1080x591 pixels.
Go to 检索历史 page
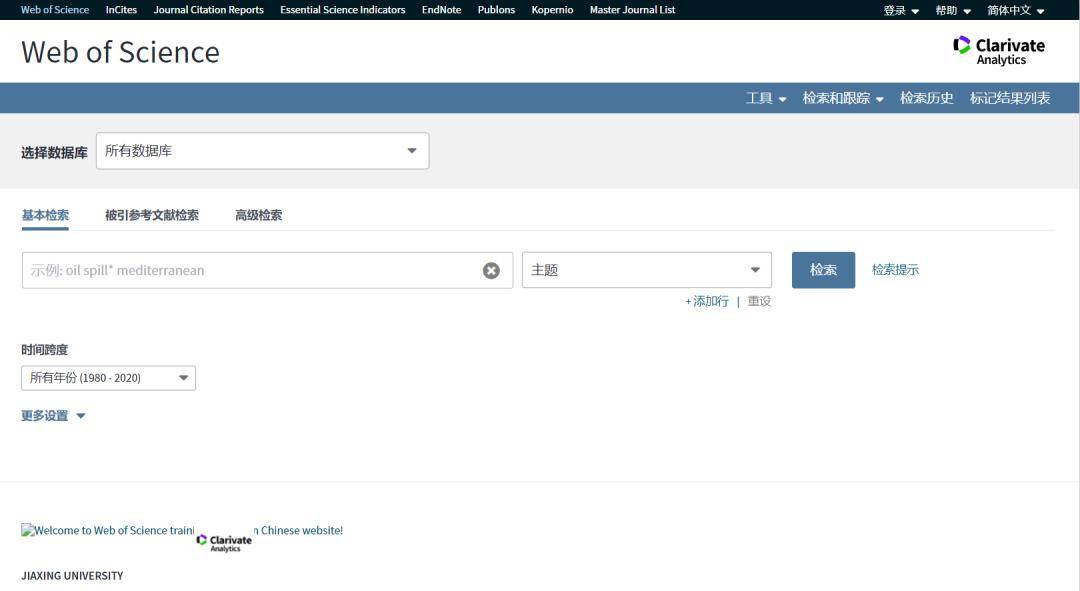(926, 98)
